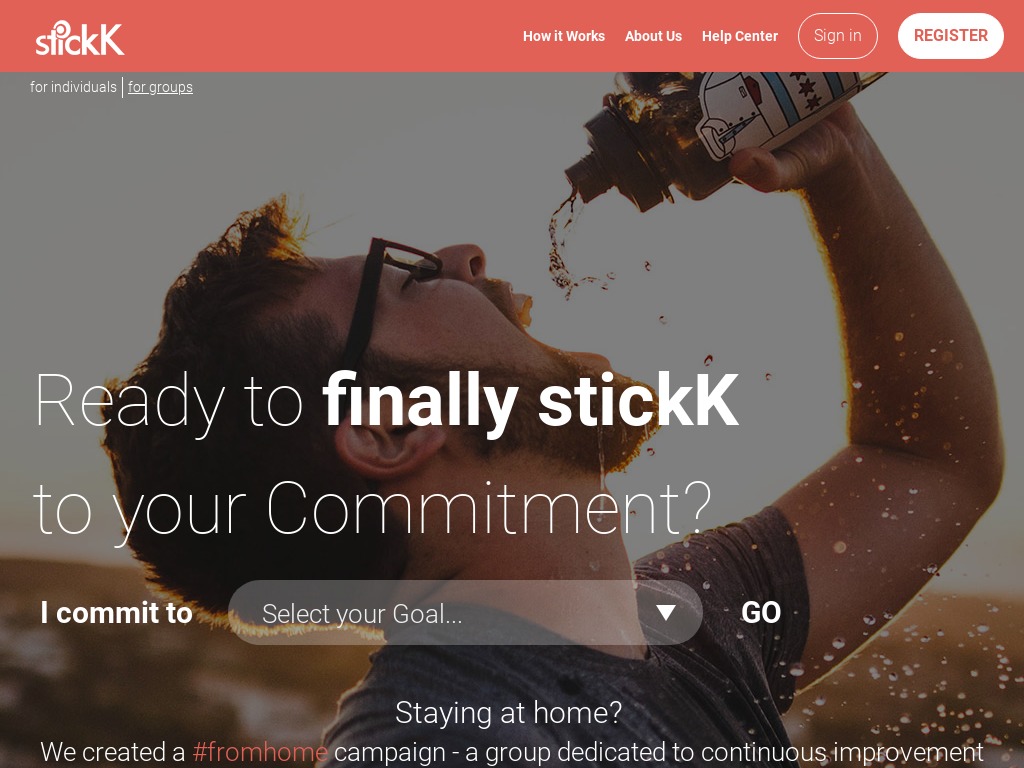Click the I commit to label
This screenshot has width=1024, height=768.
116,613
